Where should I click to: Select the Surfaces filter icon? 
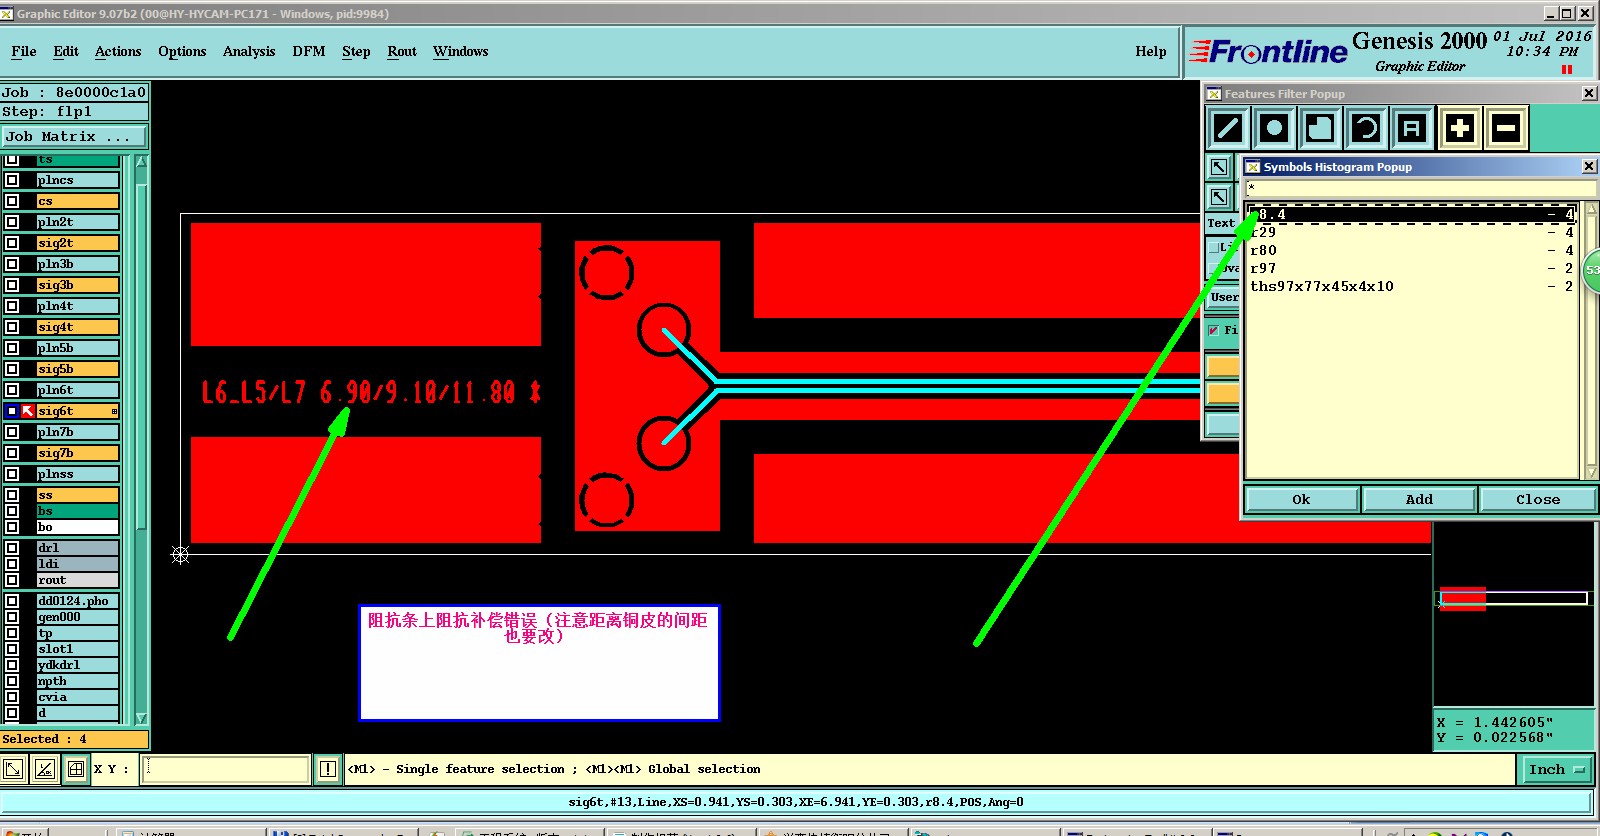click(x=1320, y=128)
